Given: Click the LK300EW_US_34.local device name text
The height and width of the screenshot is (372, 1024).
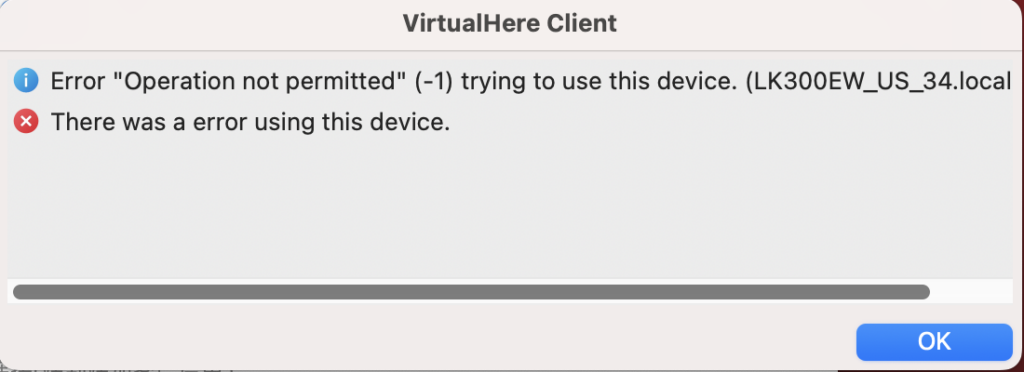Looking at the screenshot, I should pyautogui.click(x=886, y=82).
